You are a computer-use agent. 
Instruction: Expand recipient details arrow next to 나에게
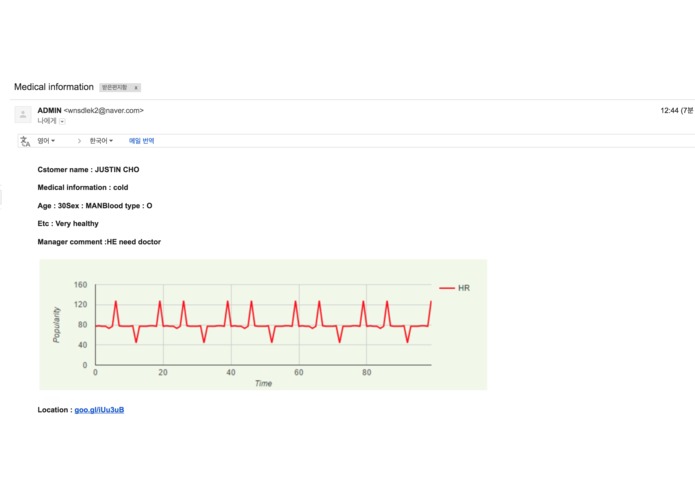pyautogui.click(x=62, y=121)
